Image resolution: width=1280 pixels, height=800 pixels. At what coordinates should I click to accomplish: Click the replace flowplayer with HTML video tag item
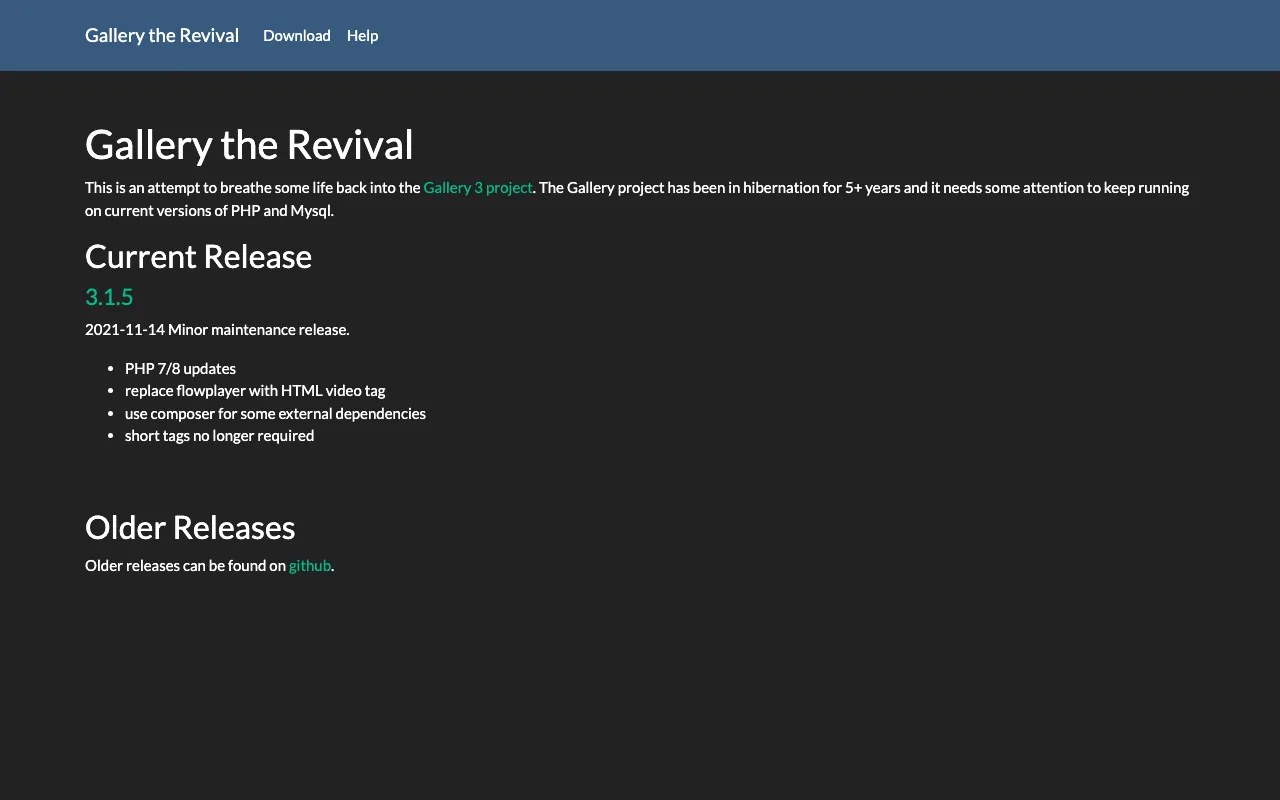[x=255, y=391]
